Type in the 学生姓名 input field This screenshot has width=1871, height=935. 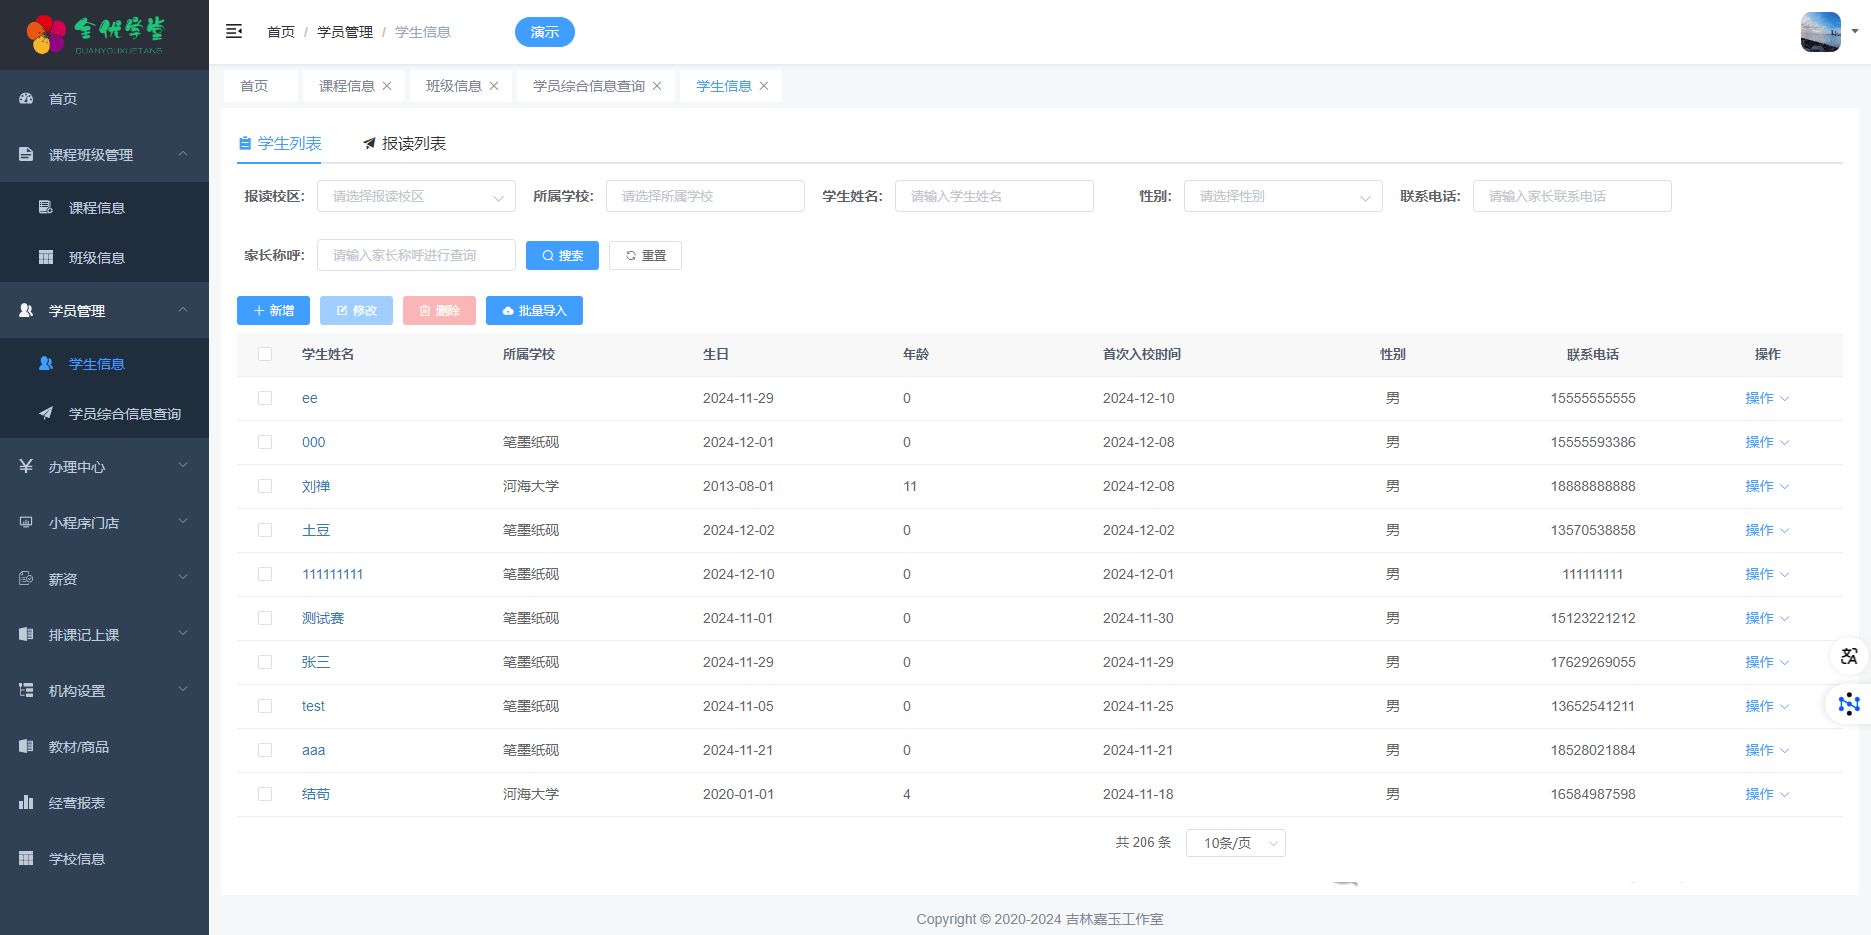pyautogui.click(x=993, y=196)
